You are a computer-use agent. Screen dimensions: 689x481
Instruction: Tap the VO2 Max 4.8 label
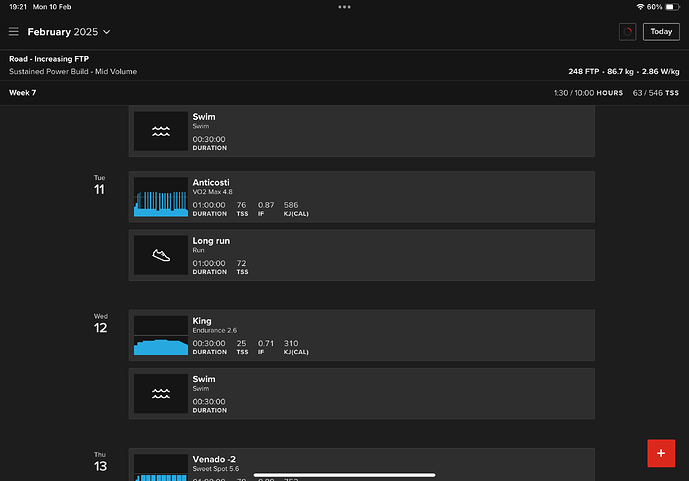213,192
